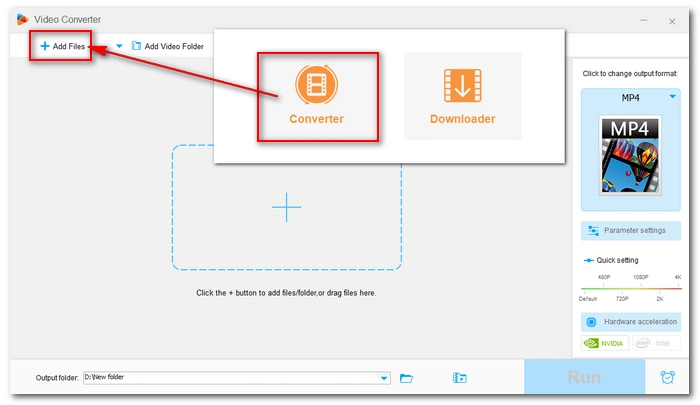
Task: Open the Converter module
Action: click(317, 97)
